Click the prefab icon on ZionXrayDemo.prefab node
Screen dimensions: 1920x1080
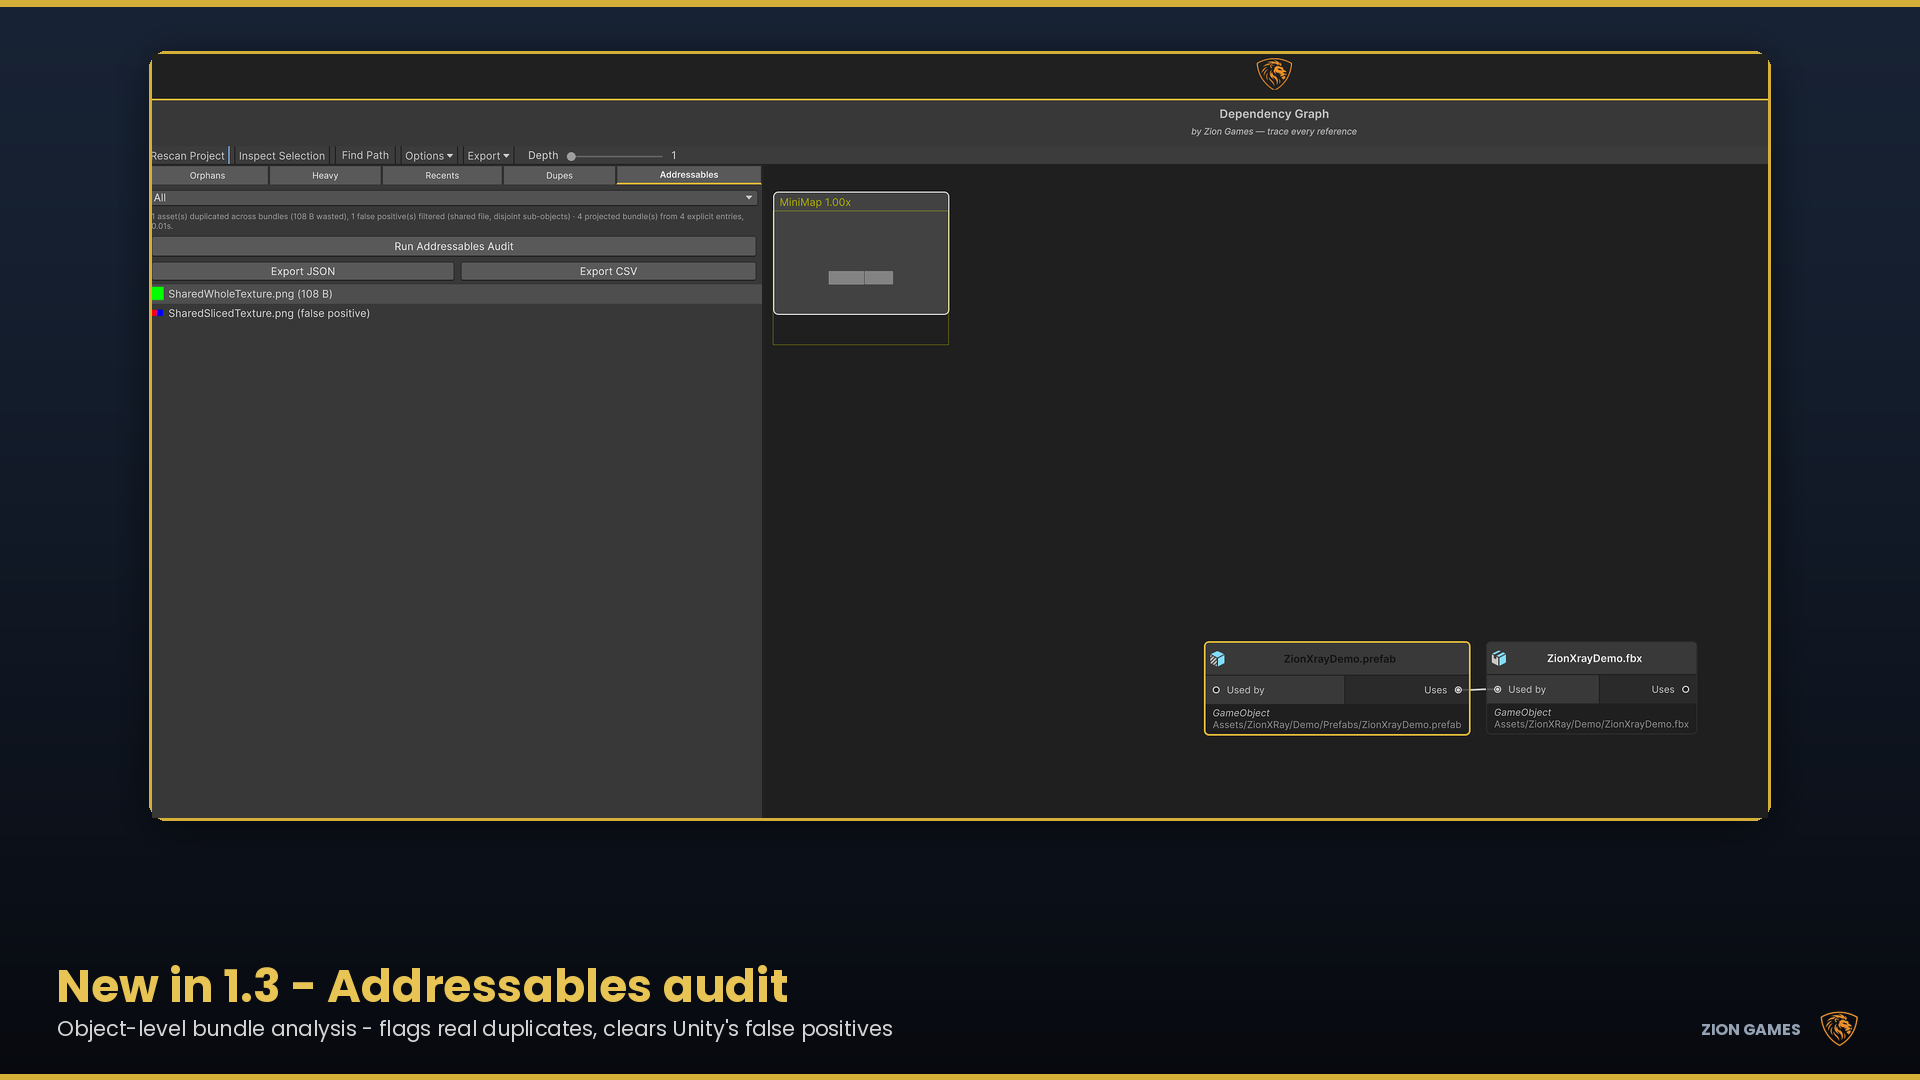click(x=1218, y=659)
